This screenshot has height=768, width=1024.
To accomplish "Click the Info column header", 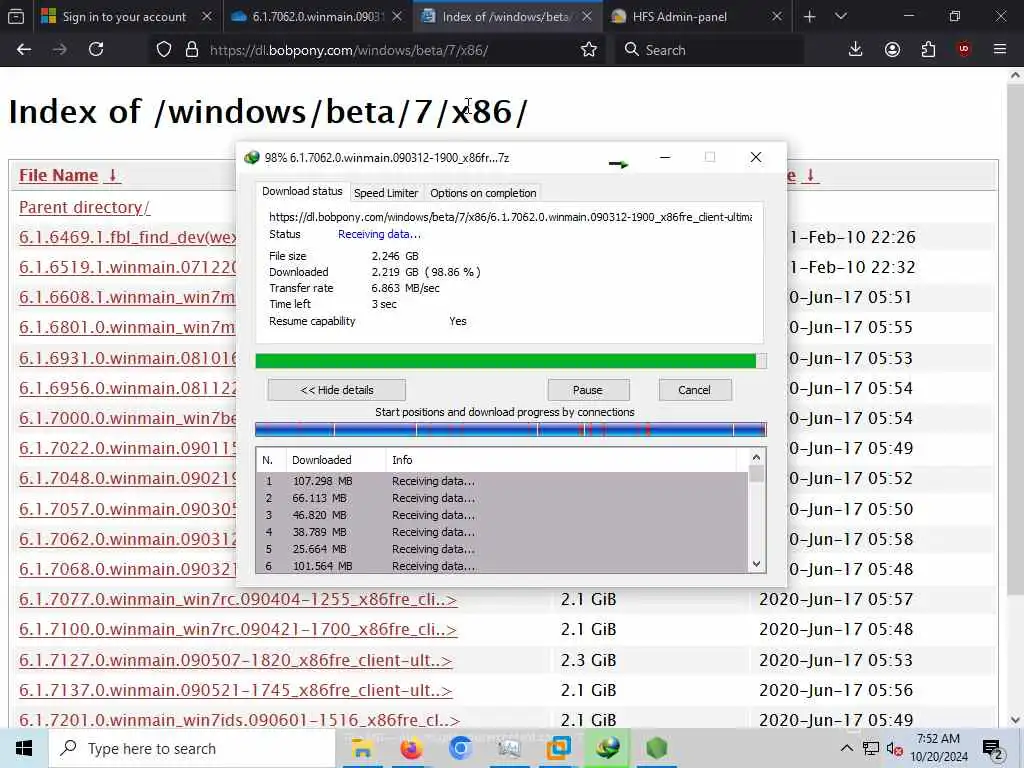I will [560, 460].
